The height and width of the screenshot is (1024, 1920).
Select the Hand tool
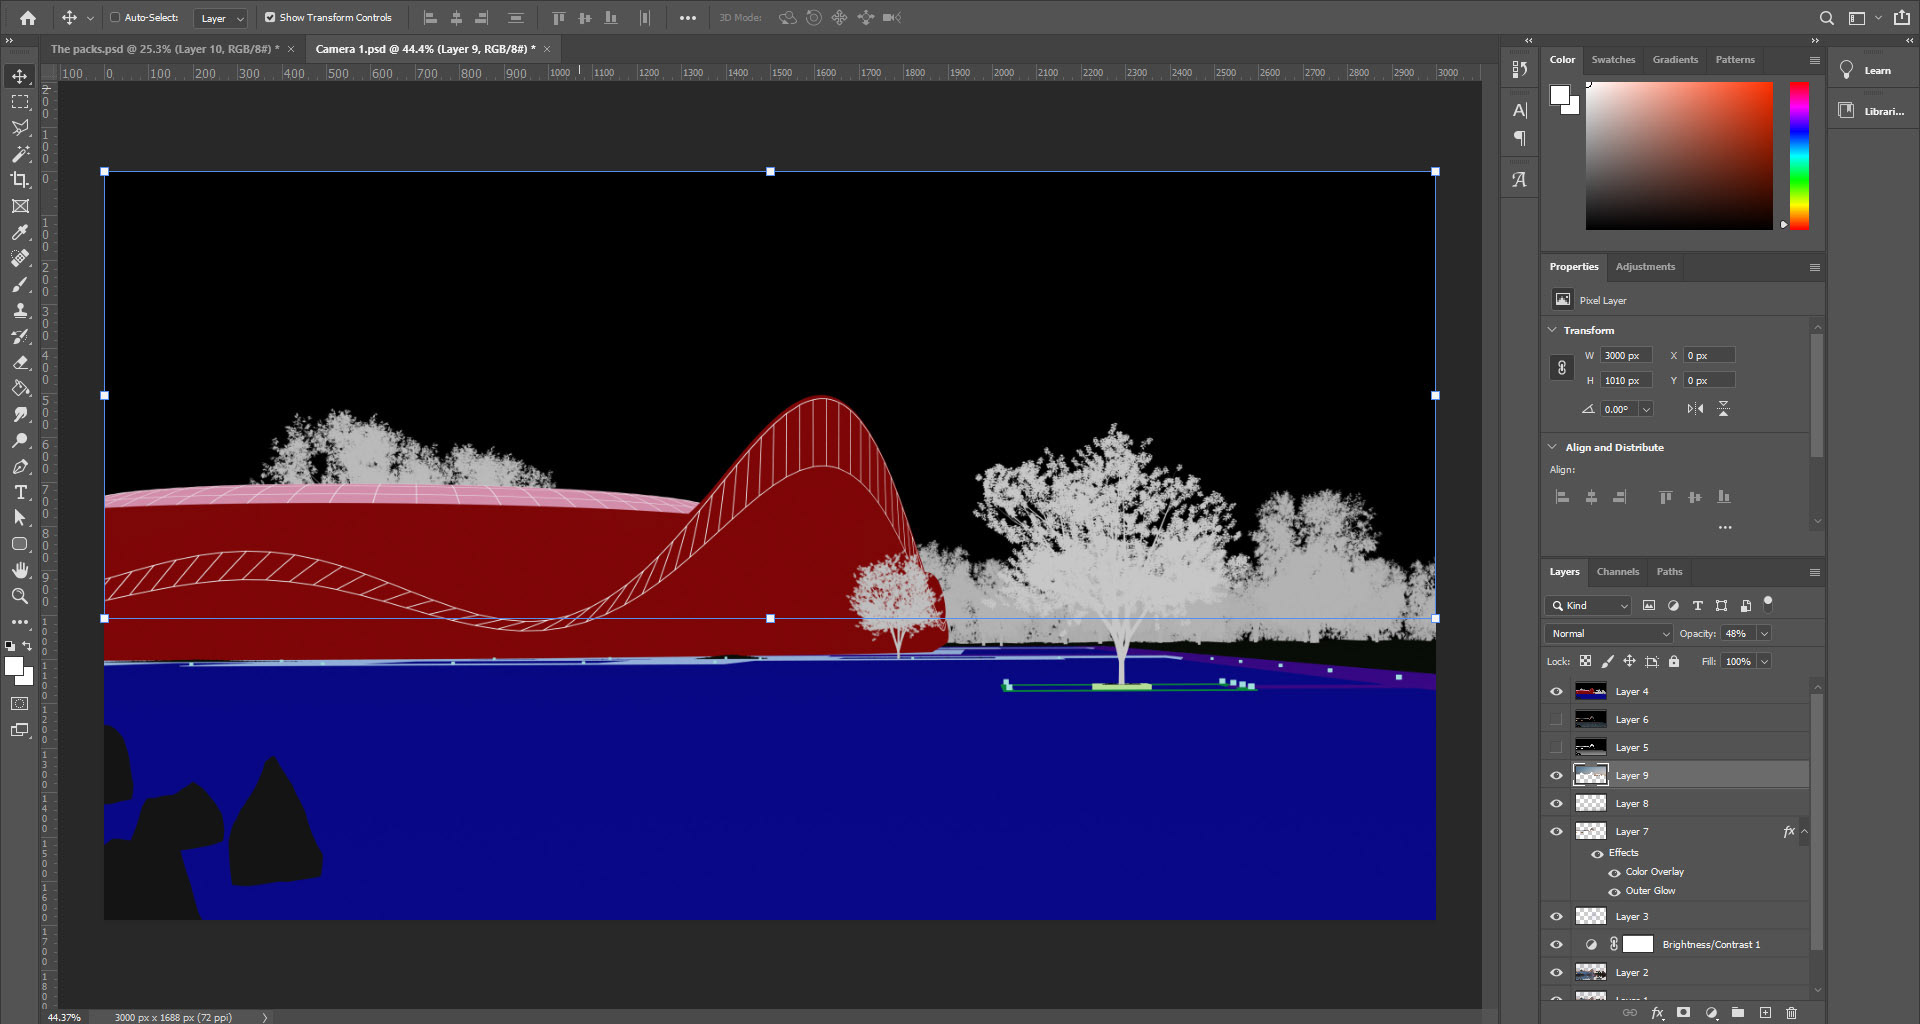[20, 570]
